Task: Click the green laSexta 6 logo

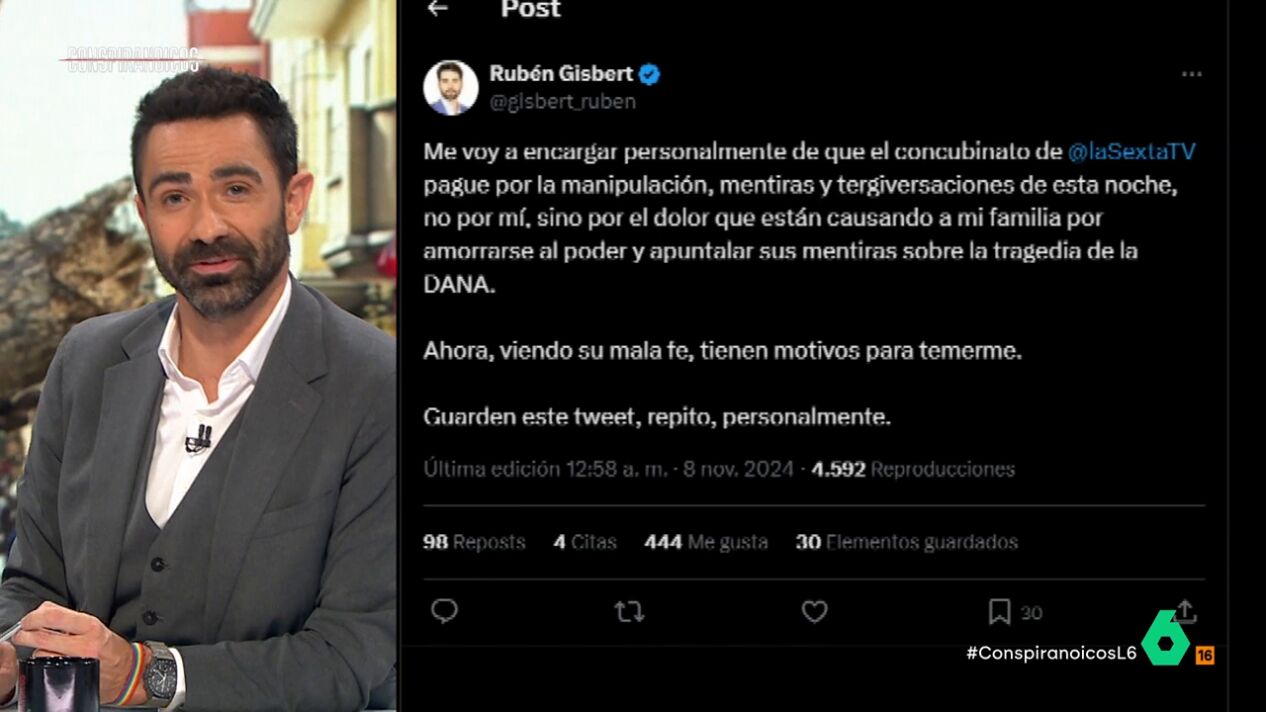Action: click(x=1166, y=638)
